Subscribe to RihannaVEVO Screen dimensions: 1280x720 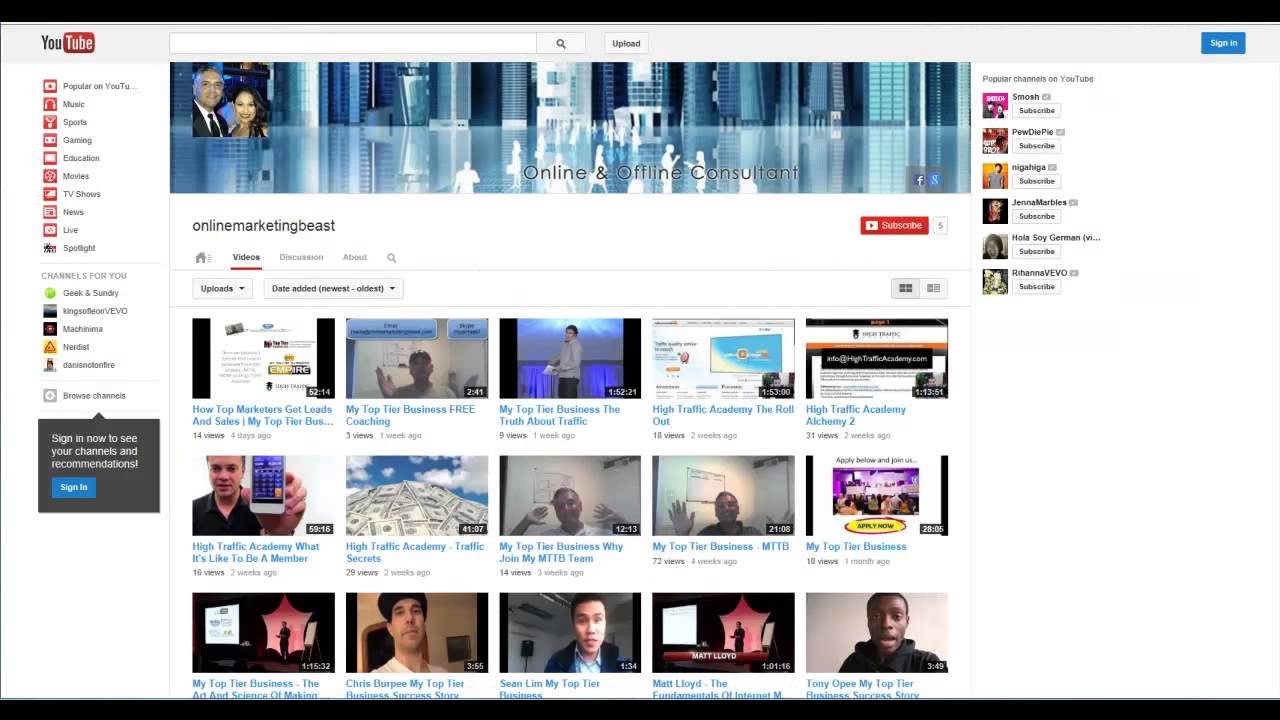[1037, 287]
